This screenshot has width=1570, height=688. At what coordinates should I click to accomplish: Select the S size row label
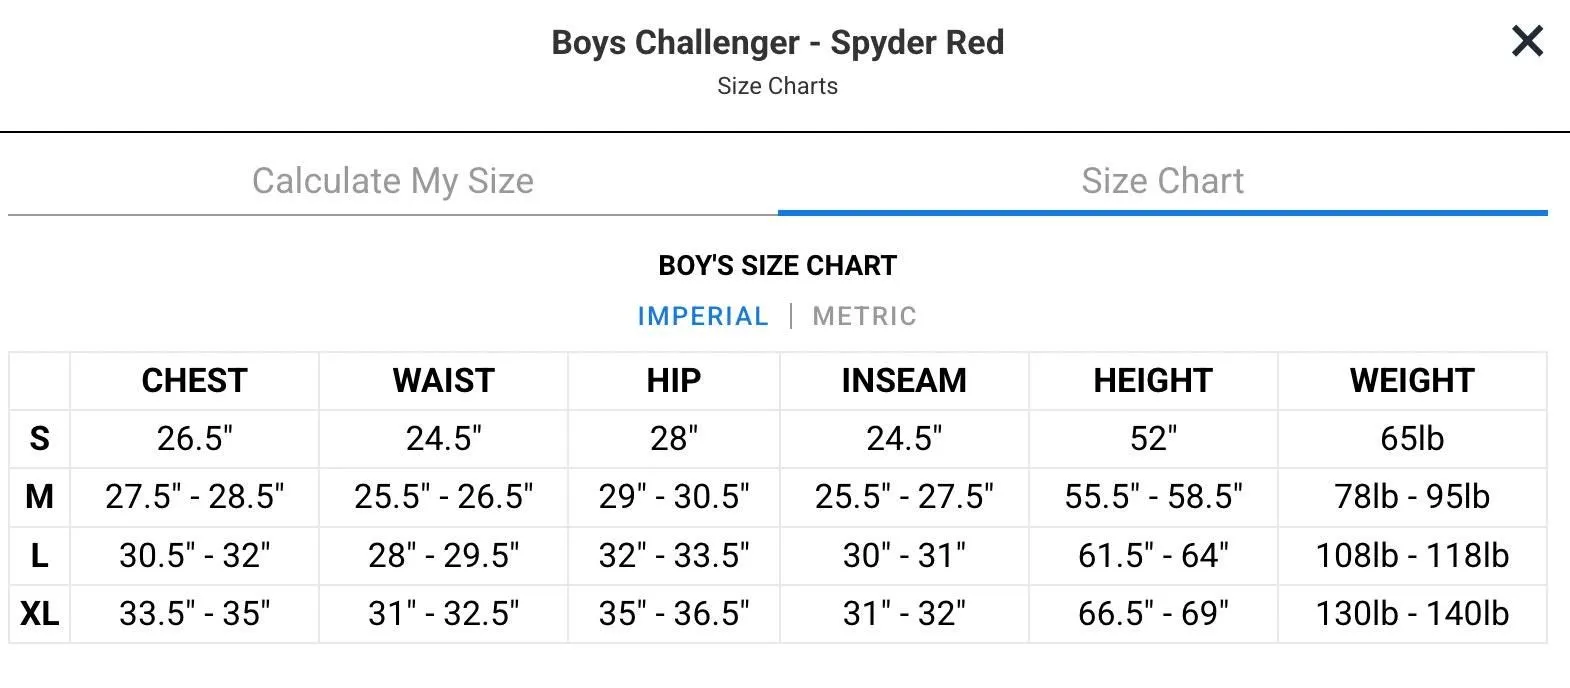pos(39,438)
